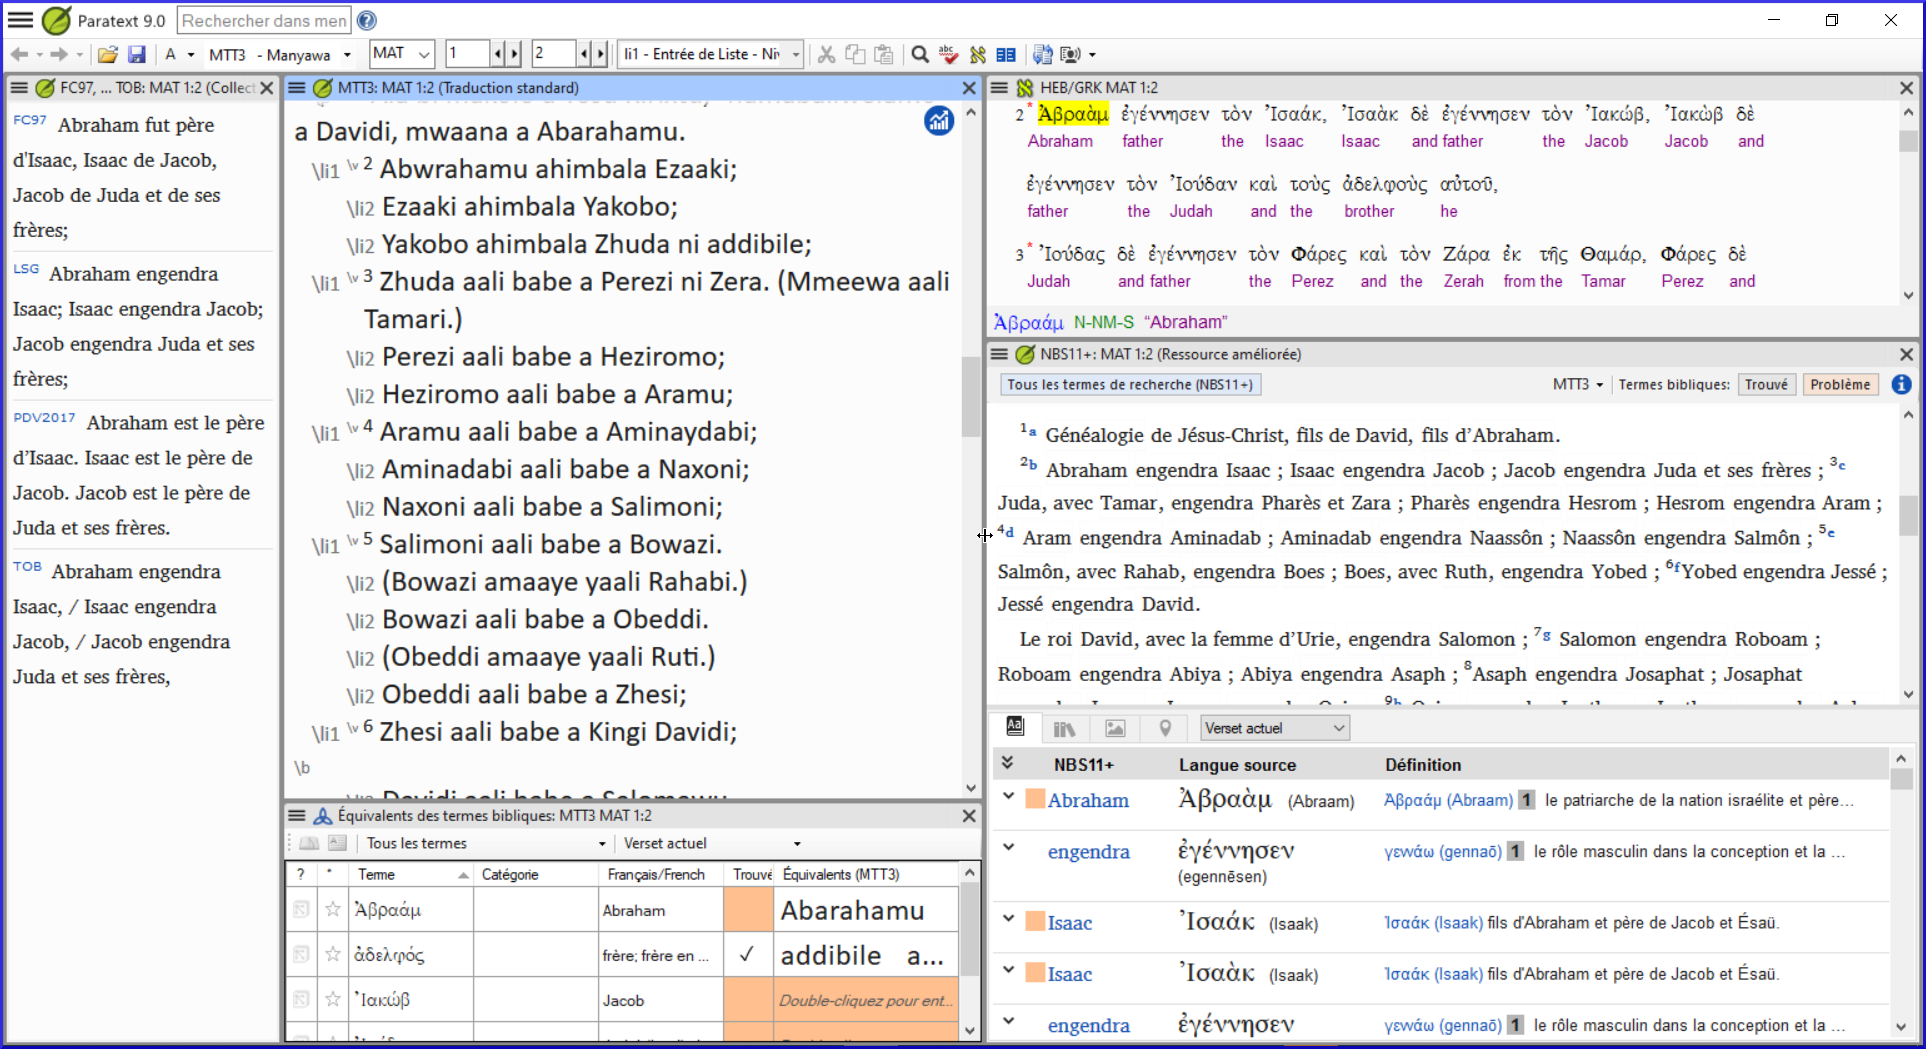Select the image tab icon
The height and width of the screenshot is (1049, 1926).
coord(1115,729)
